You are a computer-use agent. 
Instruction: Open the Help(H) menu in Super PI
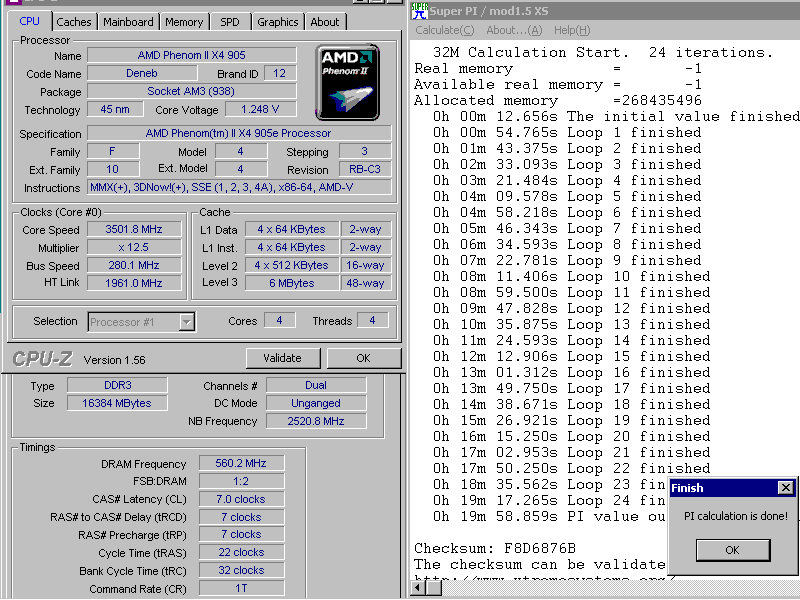[572, 31]
